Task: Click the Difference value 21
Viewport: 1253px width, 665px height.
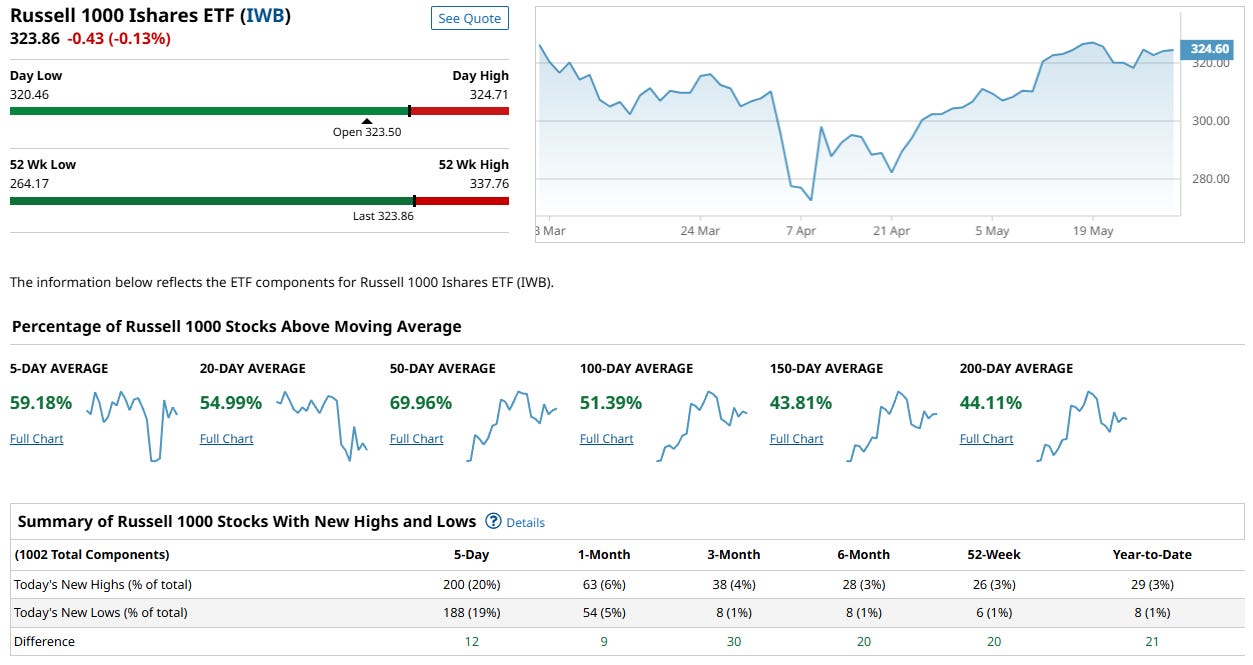Action: click(1152, 642)
